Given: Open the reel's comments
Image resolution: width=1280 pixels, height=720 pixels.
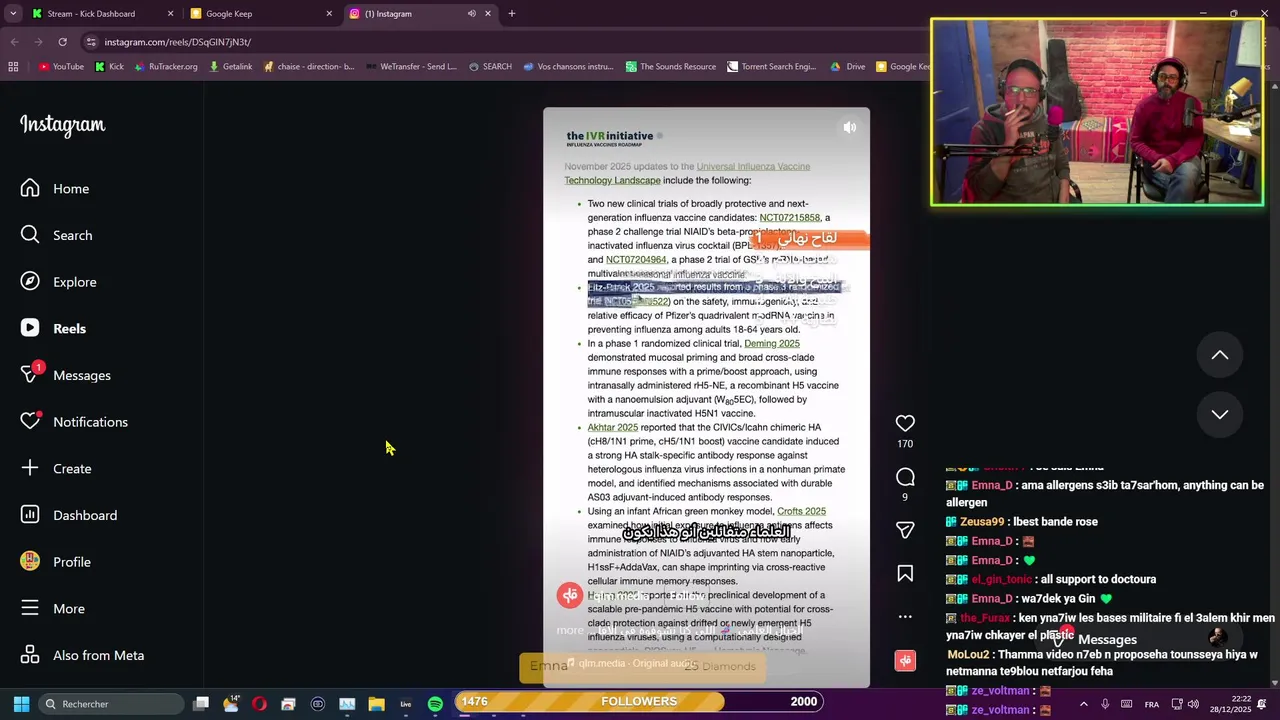Looking at the screenshot, I should [905, 477].
